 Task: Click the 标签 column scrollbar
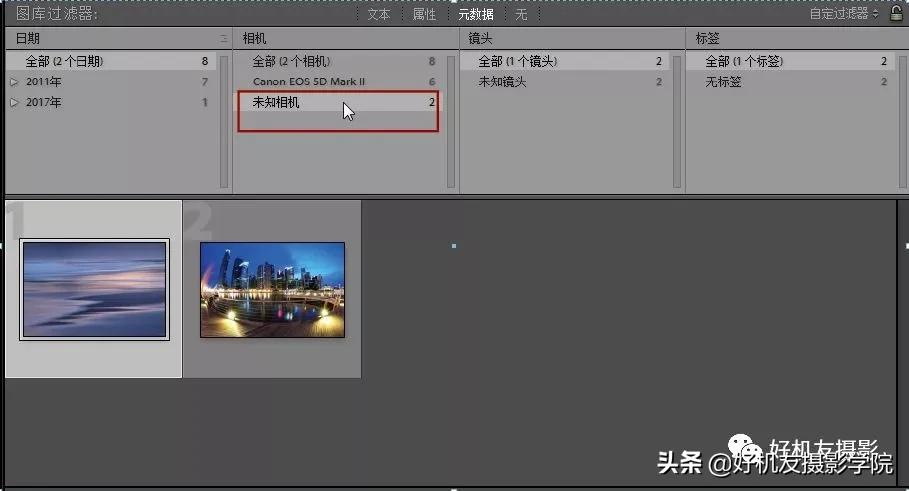pos(903,121)
